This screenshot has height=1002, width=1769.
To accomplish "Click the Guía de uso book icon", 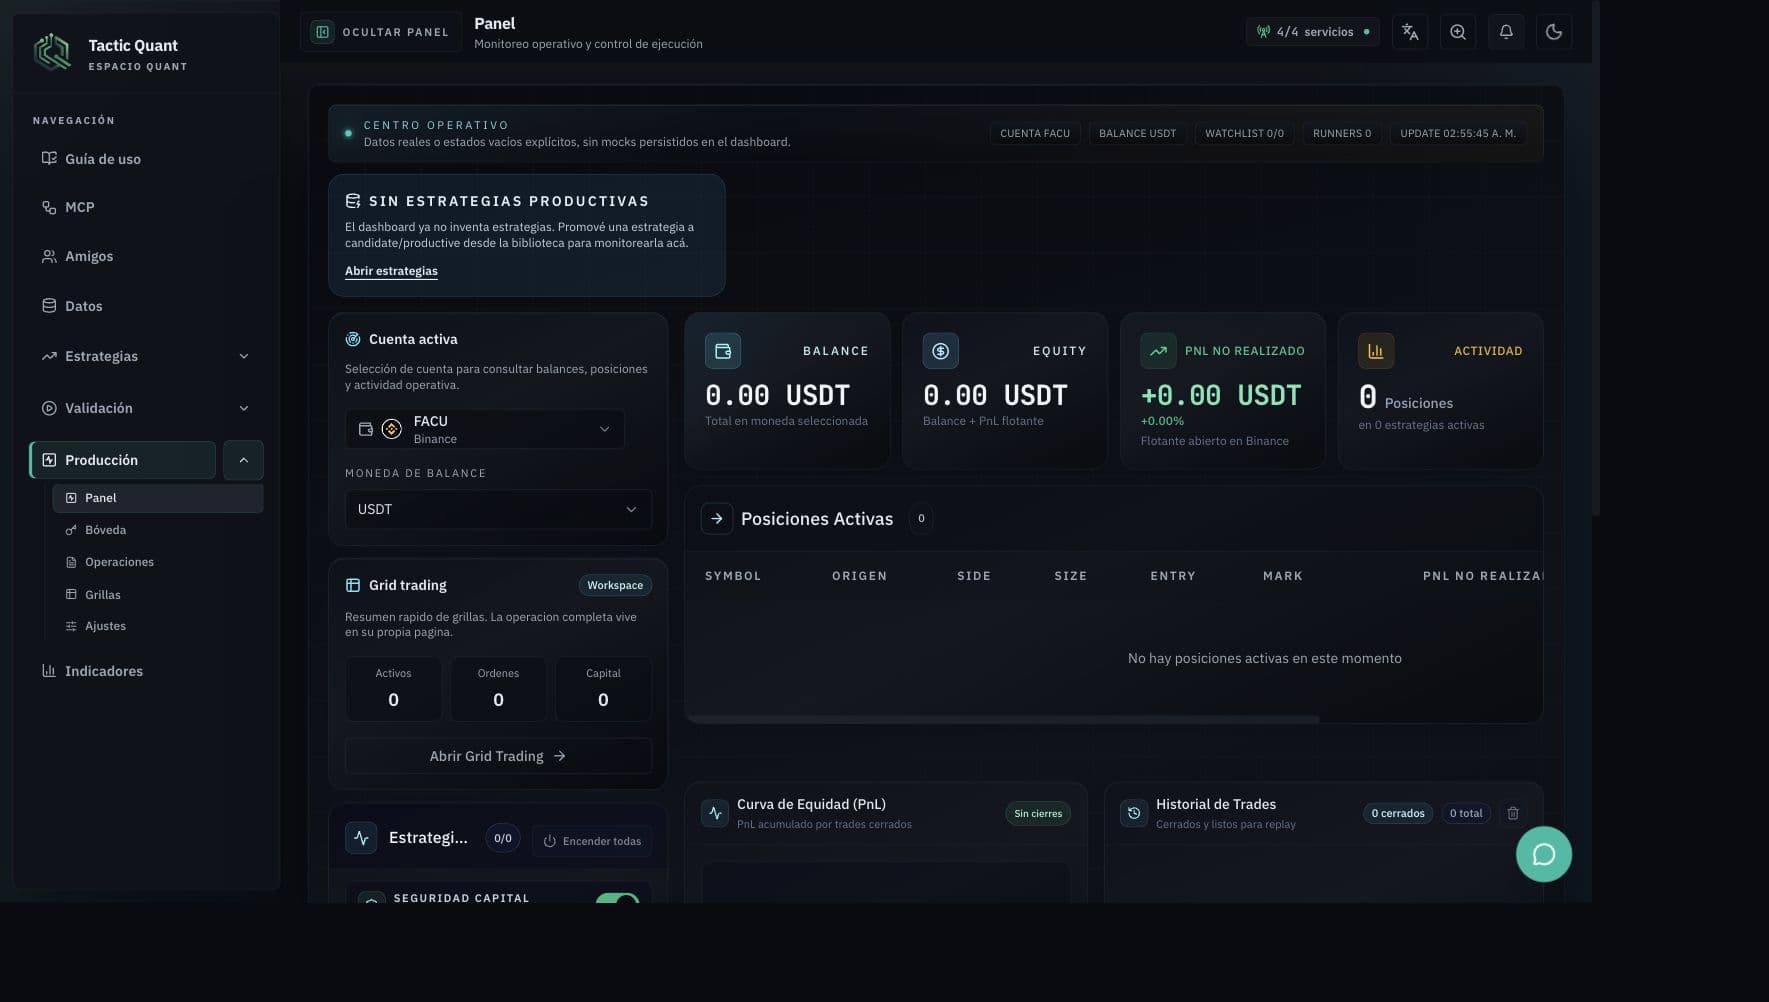I will click(x=49, y=158).
